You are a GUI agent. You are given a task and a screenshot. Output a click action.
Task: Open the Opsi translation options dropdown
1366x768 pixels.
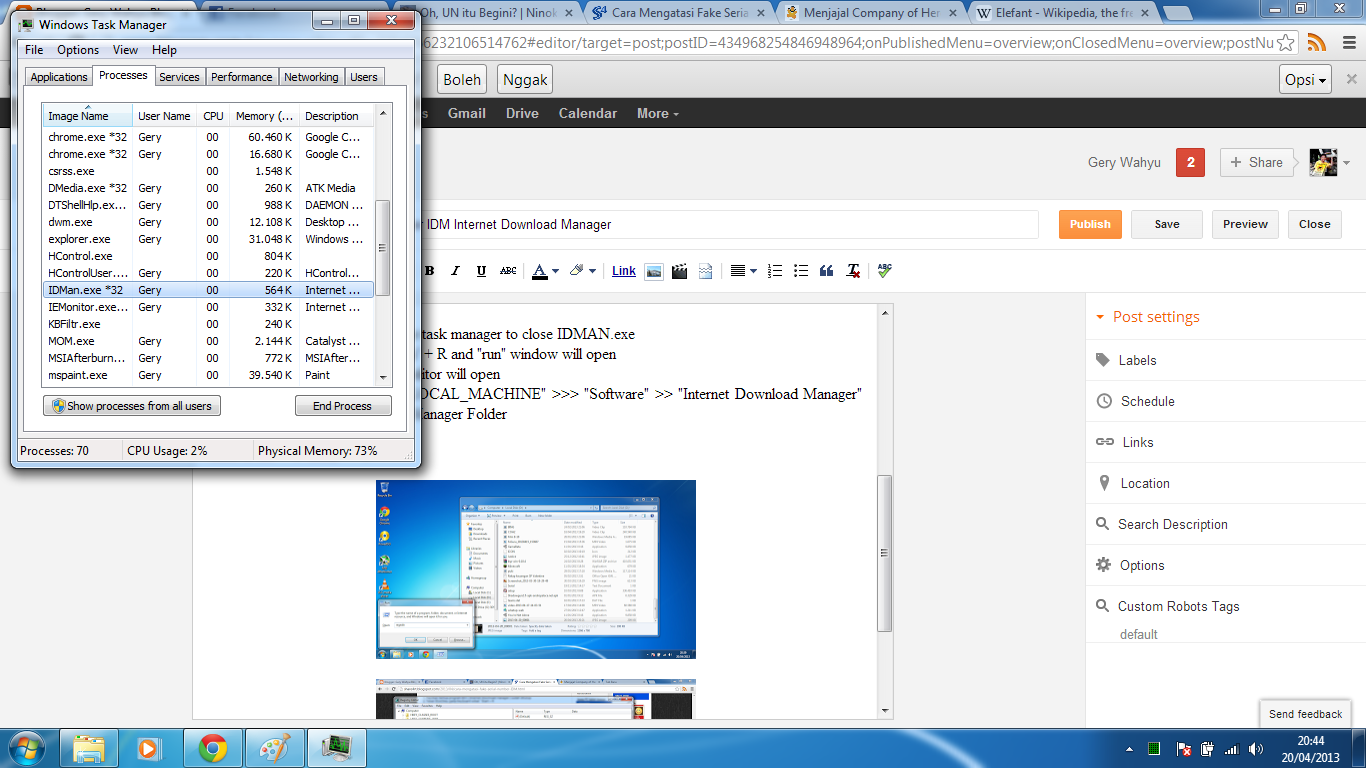(x=1305, y=80)
